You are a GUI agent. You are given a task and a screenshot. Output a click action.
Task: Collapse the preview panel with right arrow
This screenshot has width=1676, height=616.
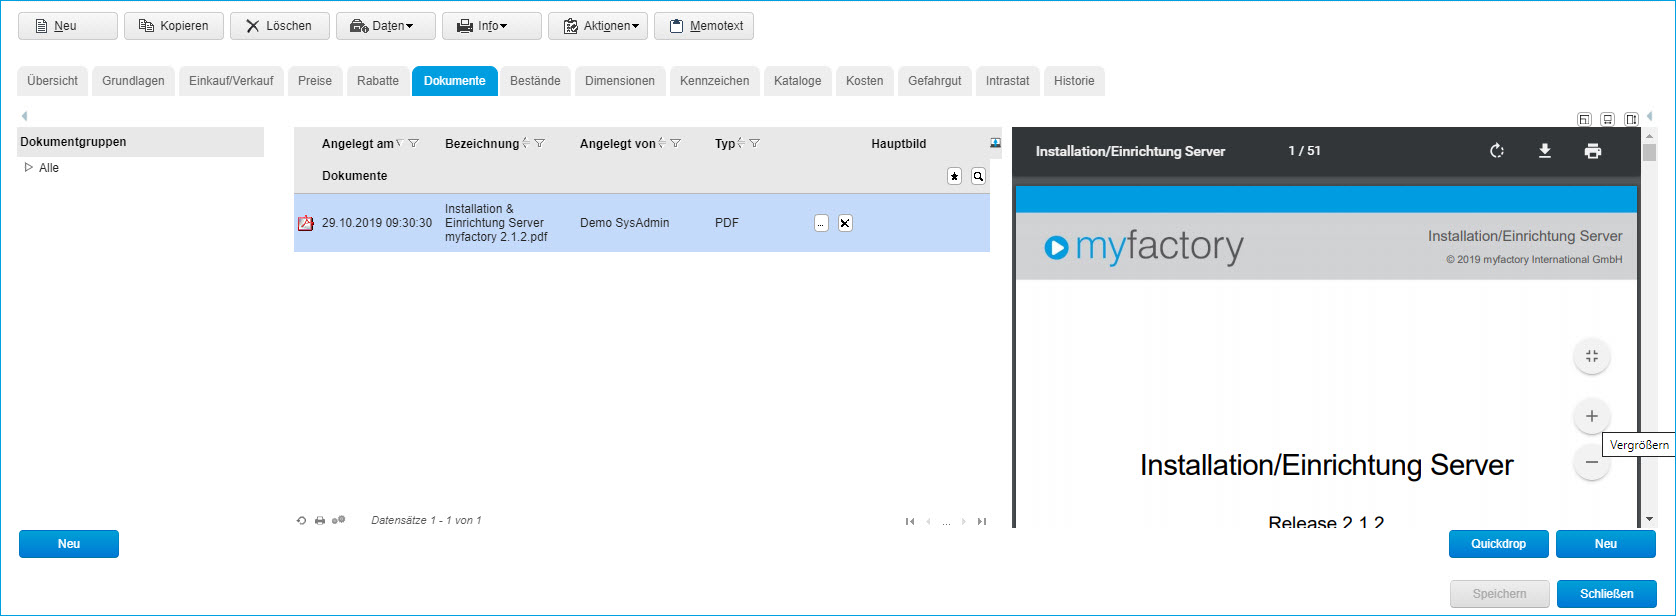pyautogui.click(x=1649, y=116)
